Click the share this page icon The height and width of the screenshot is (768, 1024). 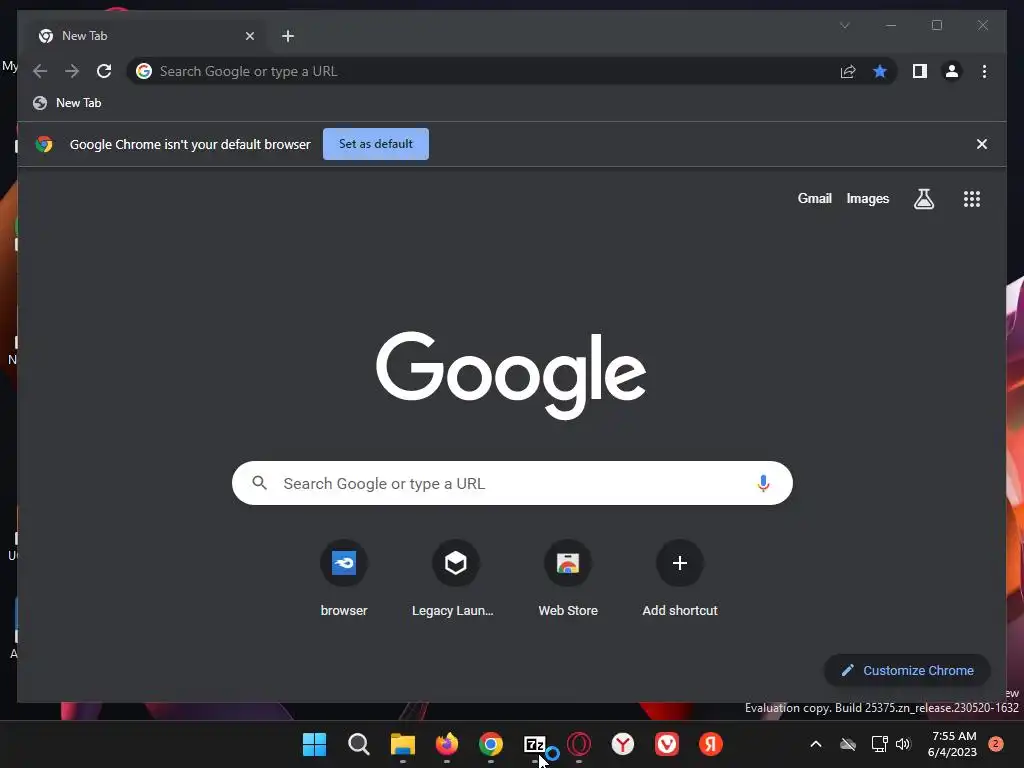848,71
